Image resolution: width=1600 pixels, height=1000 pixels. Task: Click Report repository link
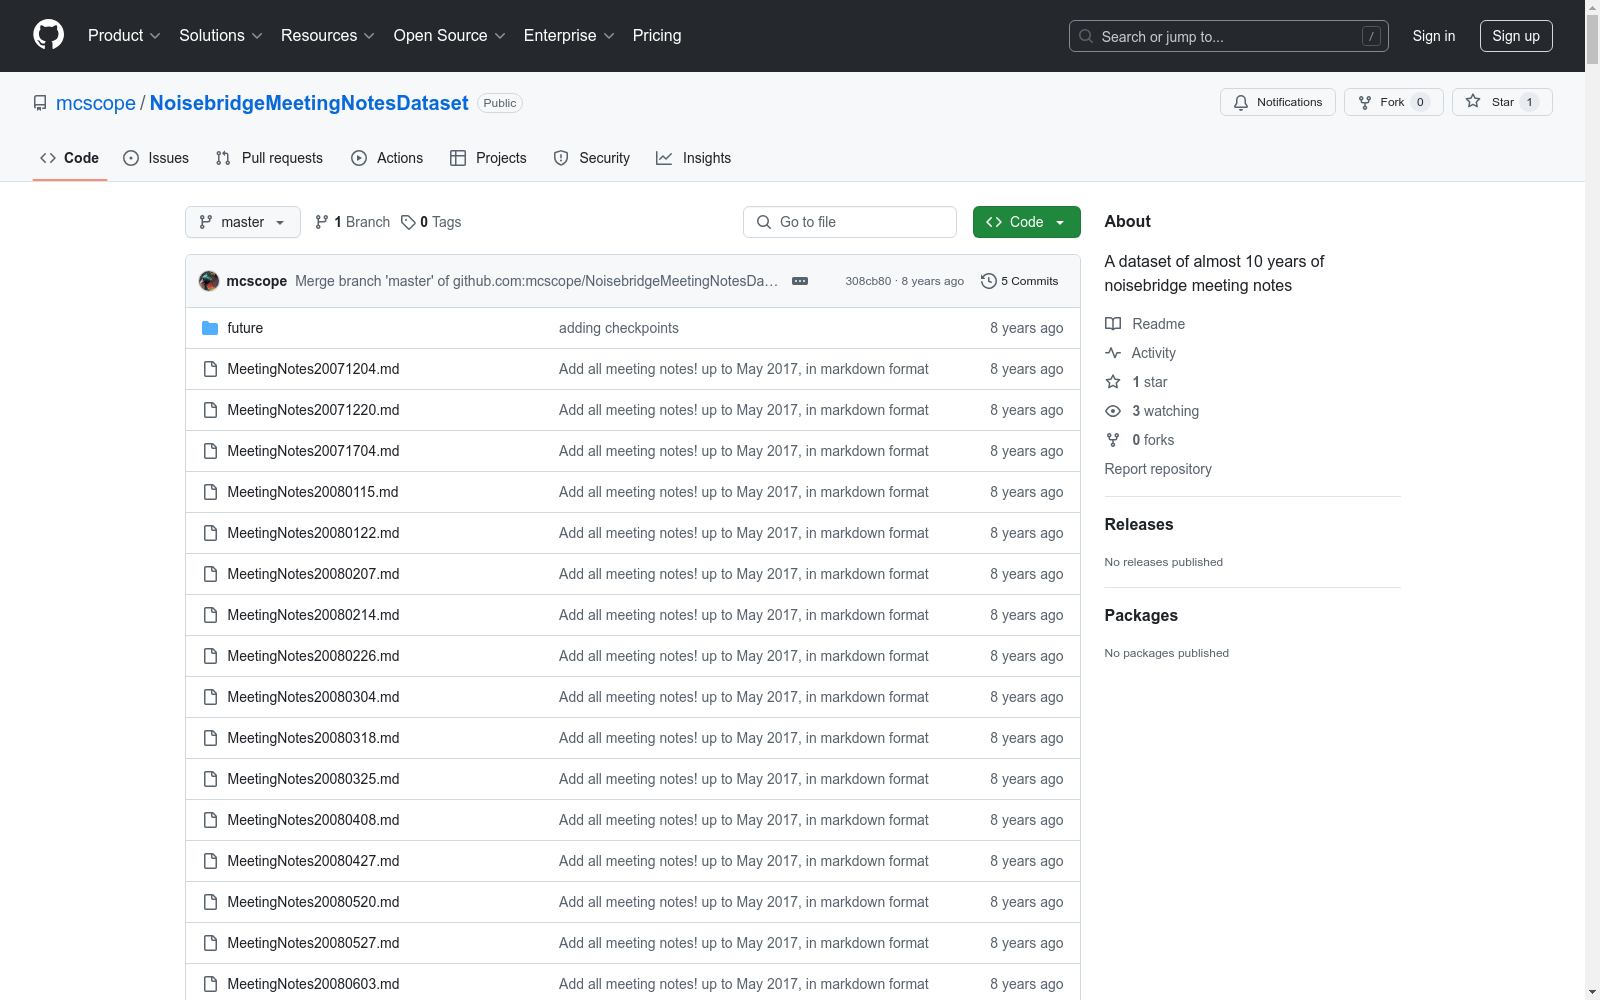(1158, 469)
